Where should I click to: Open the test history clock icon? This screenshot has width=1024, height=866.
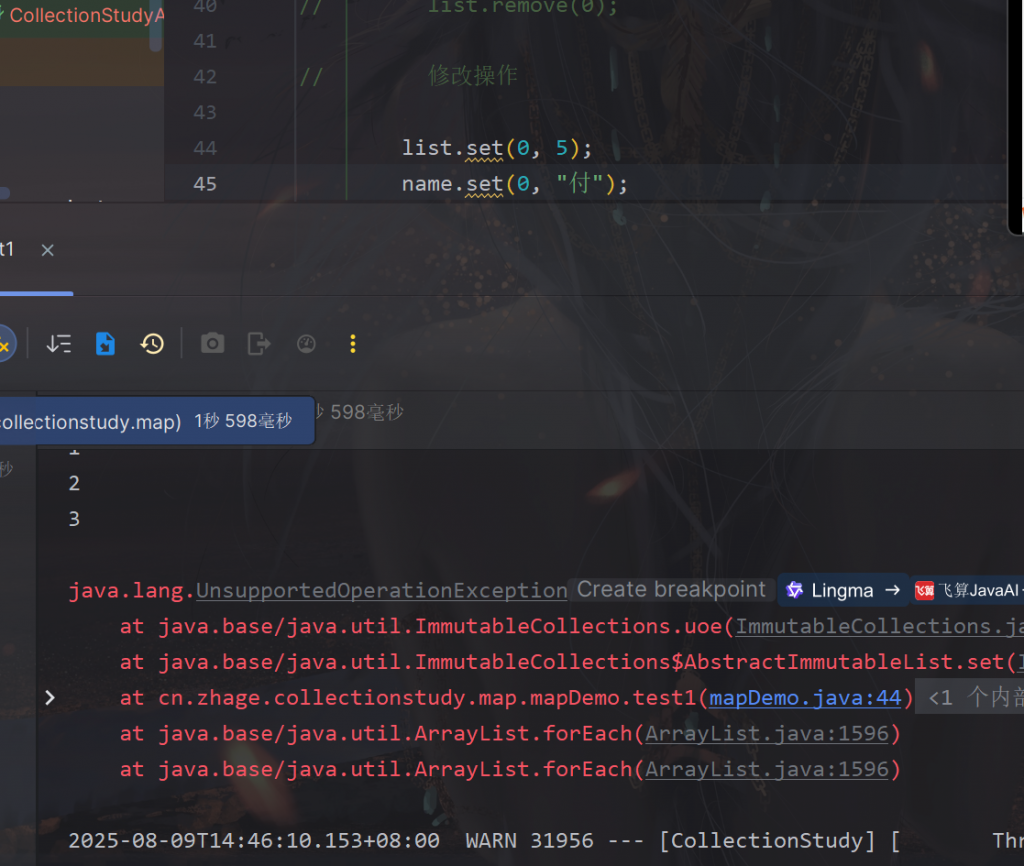pyautogui.click(x=152, y=344)
